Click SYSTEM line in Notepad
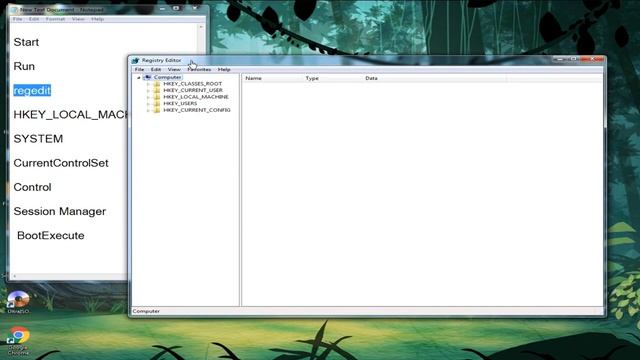Image resolution: width=640 pixels, height=360 pixels. click(38, 139)
